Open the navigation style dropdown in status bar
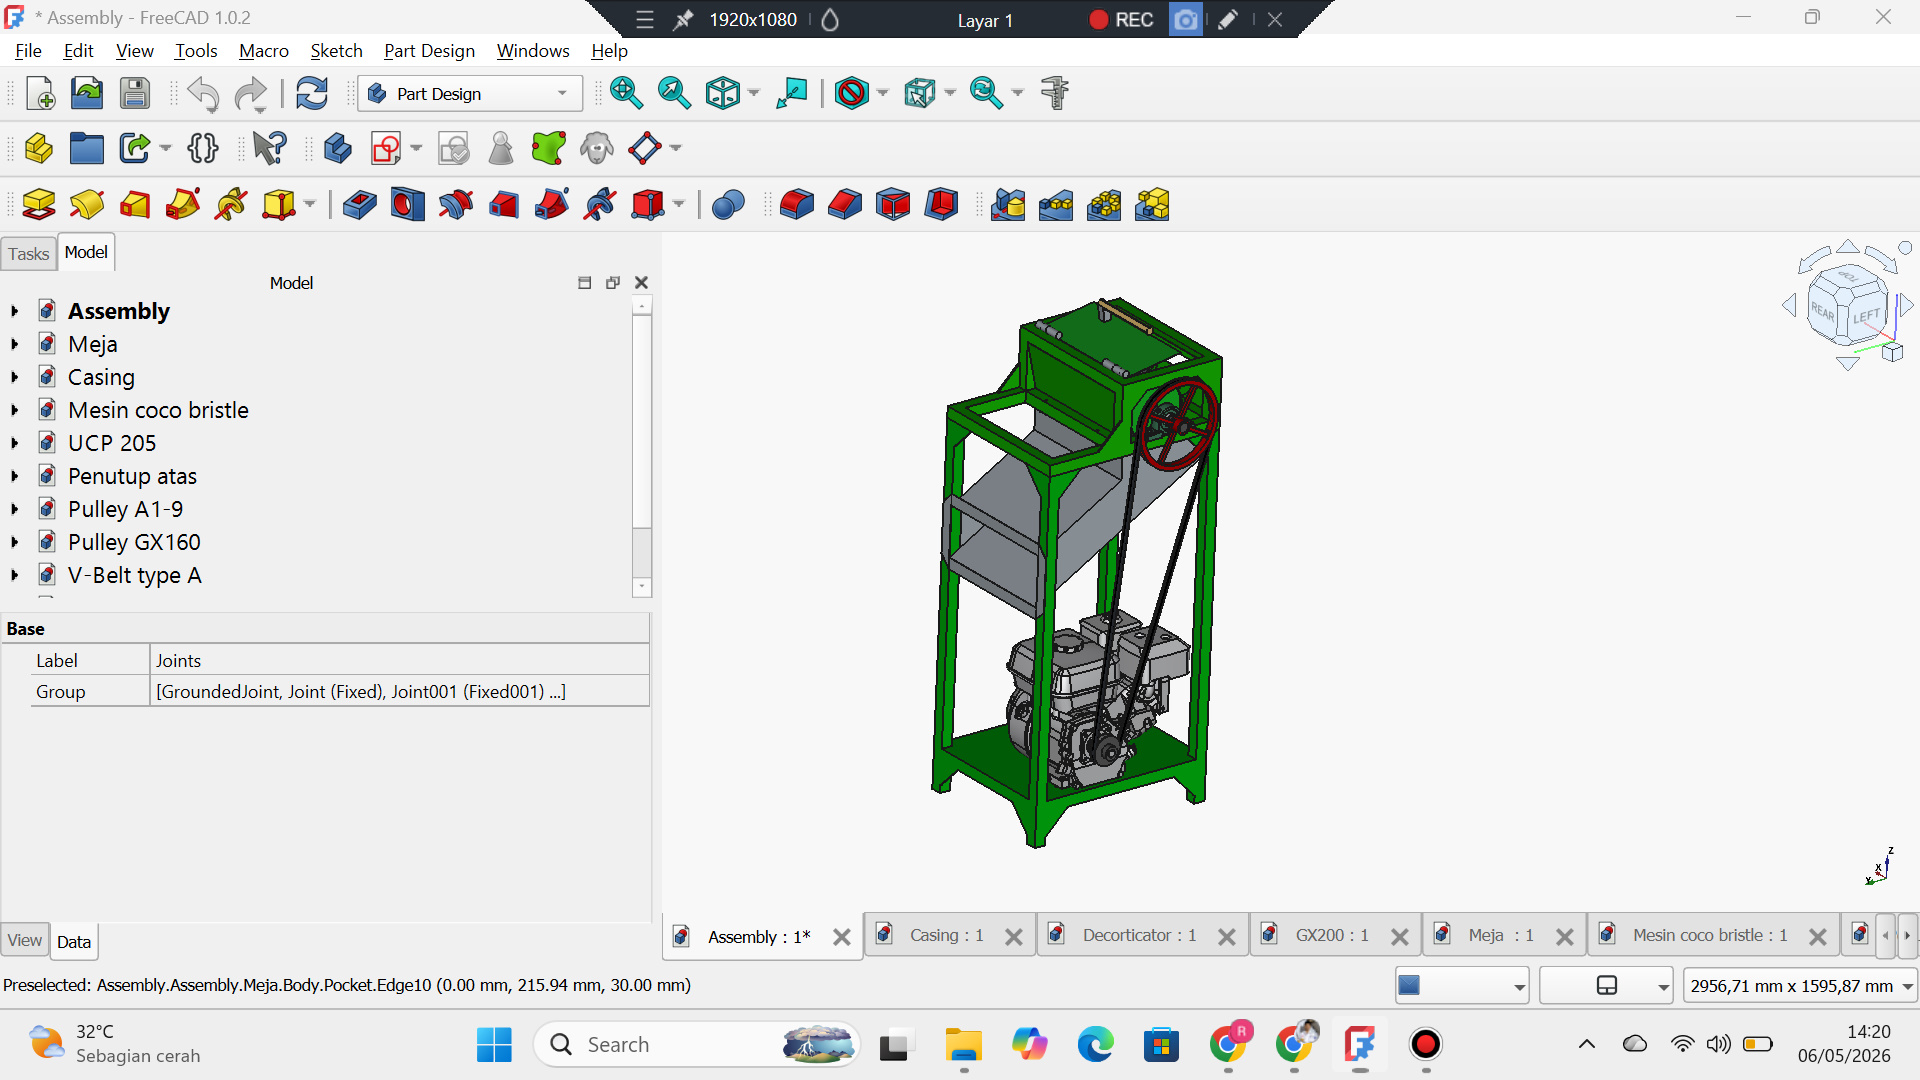1920x1080 pixels. click(x=1606, y=986)
